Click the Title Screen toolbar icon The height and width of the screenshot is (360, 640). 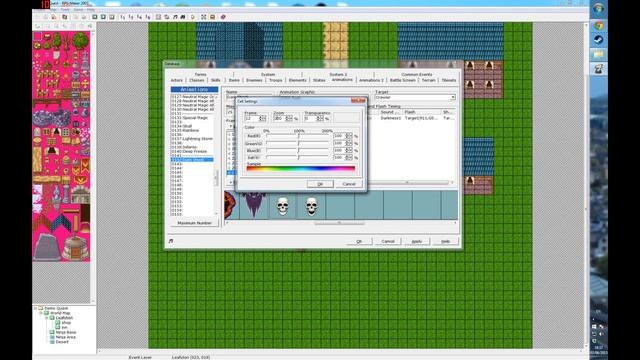(x=212, y=17)
